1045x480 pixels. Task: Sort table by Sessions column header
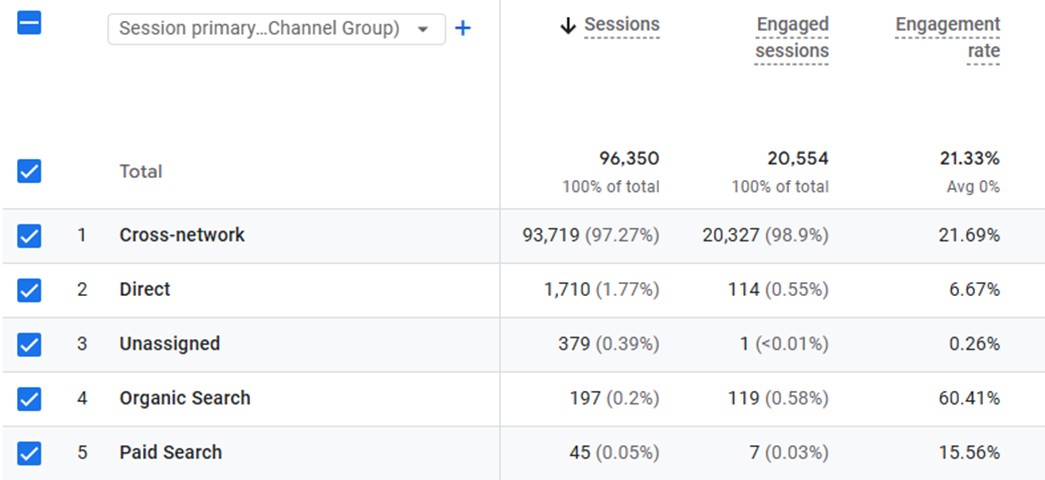pos(621,25)
